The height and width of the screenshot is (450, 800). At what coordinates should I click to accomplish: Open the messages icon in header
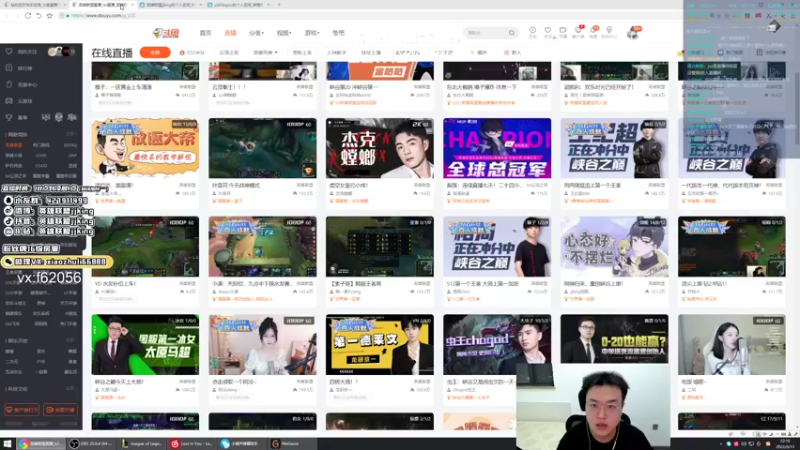593,32
